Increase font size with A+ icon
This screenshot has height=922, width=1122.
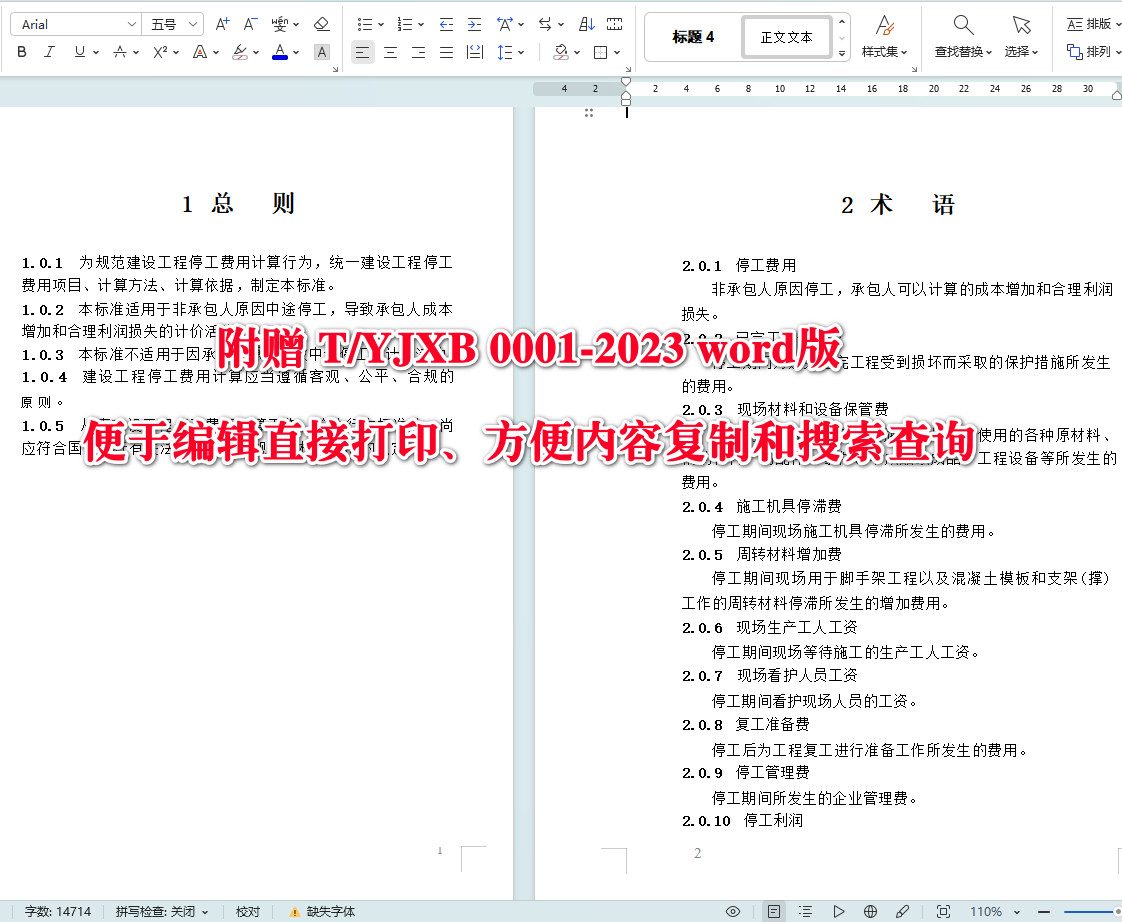coord(223,24)
